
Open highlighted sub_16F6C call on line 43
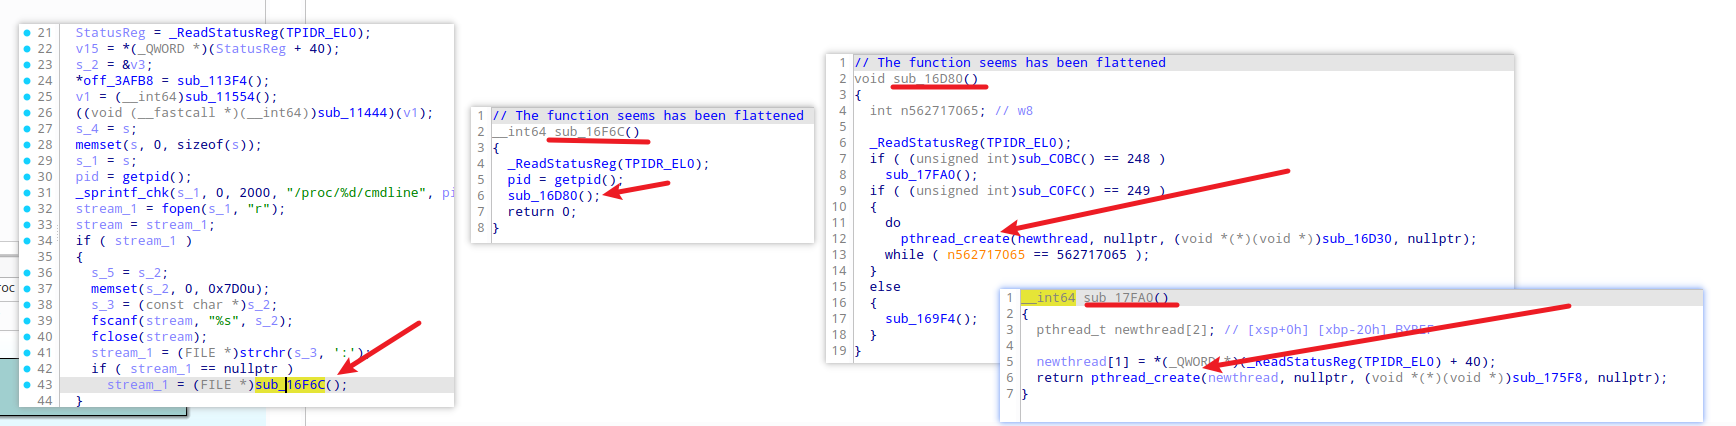(x=290, y=385)
